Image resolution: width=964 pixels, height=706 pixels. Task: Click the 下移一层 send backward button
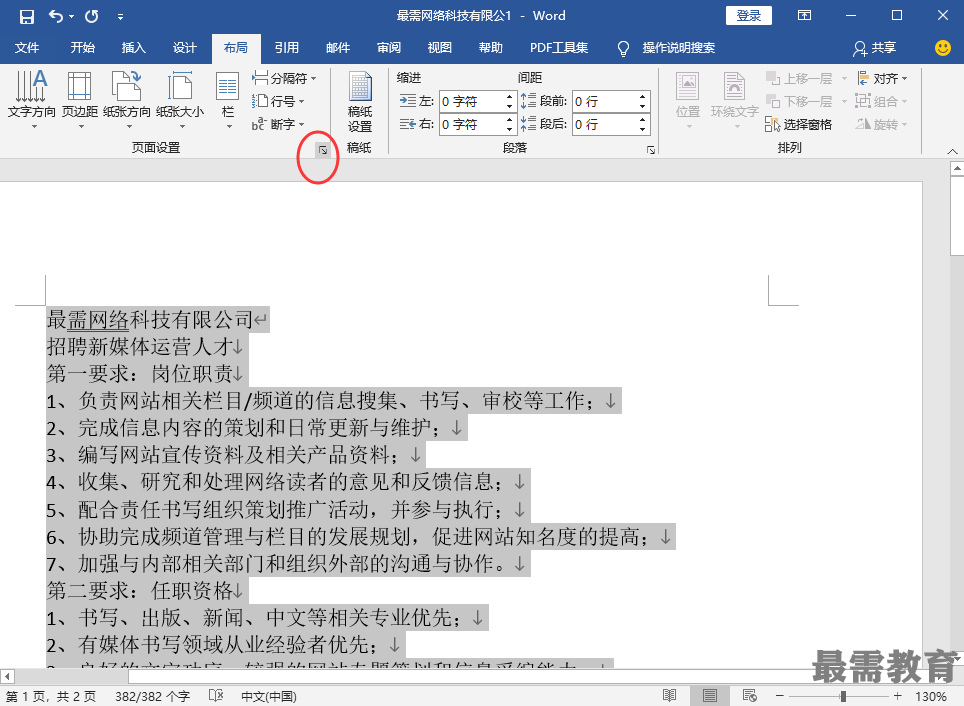(x=799, y=101)
